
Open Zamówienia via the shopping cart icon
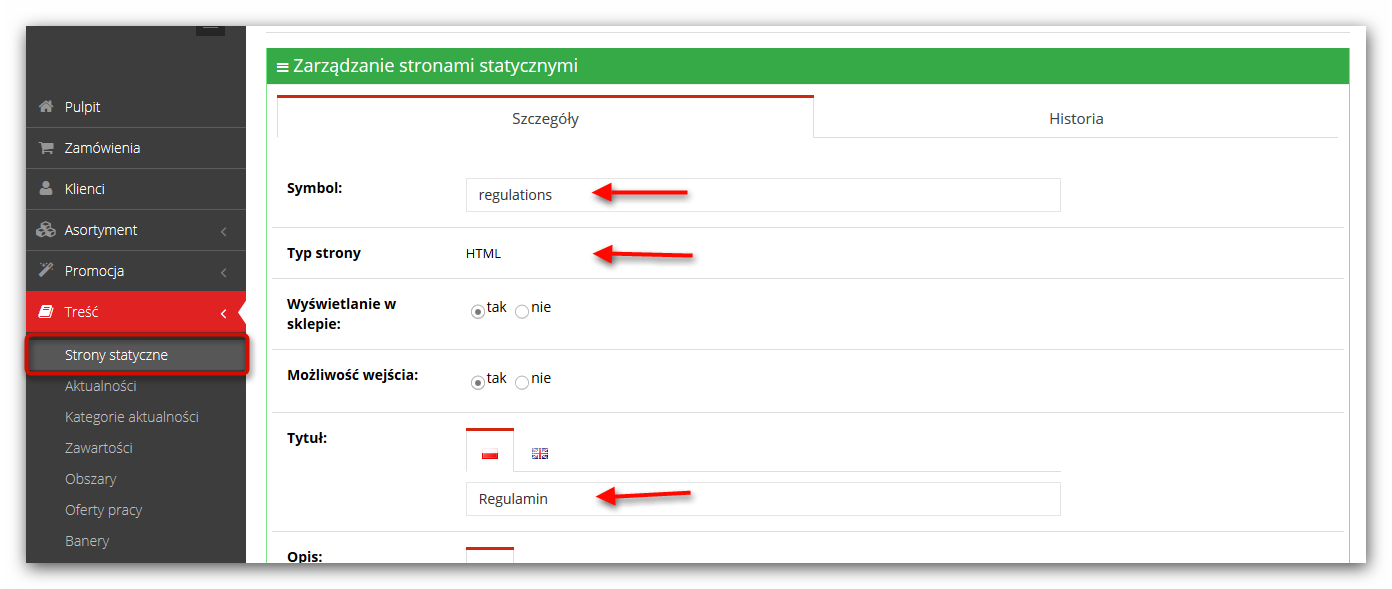(45, 148)
